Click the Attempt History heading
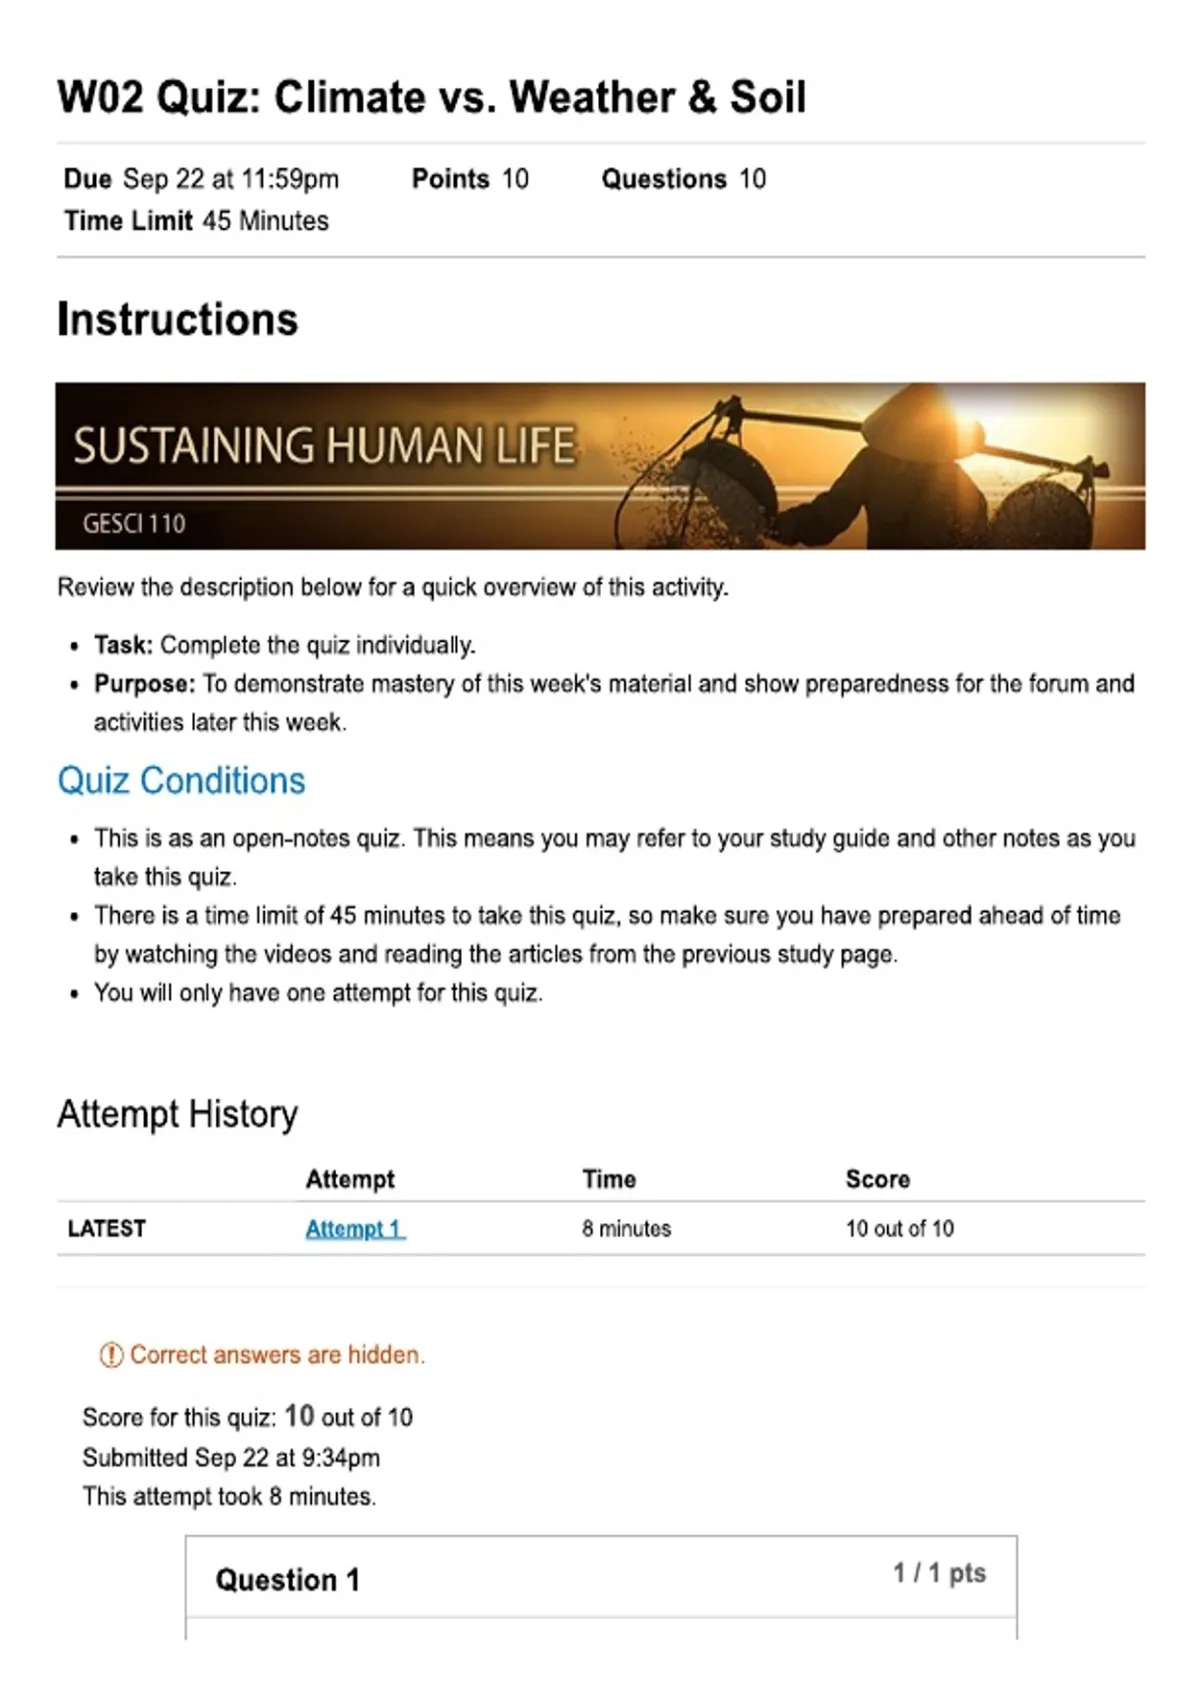The image size is (1200, 1700). coord(178,1114)
